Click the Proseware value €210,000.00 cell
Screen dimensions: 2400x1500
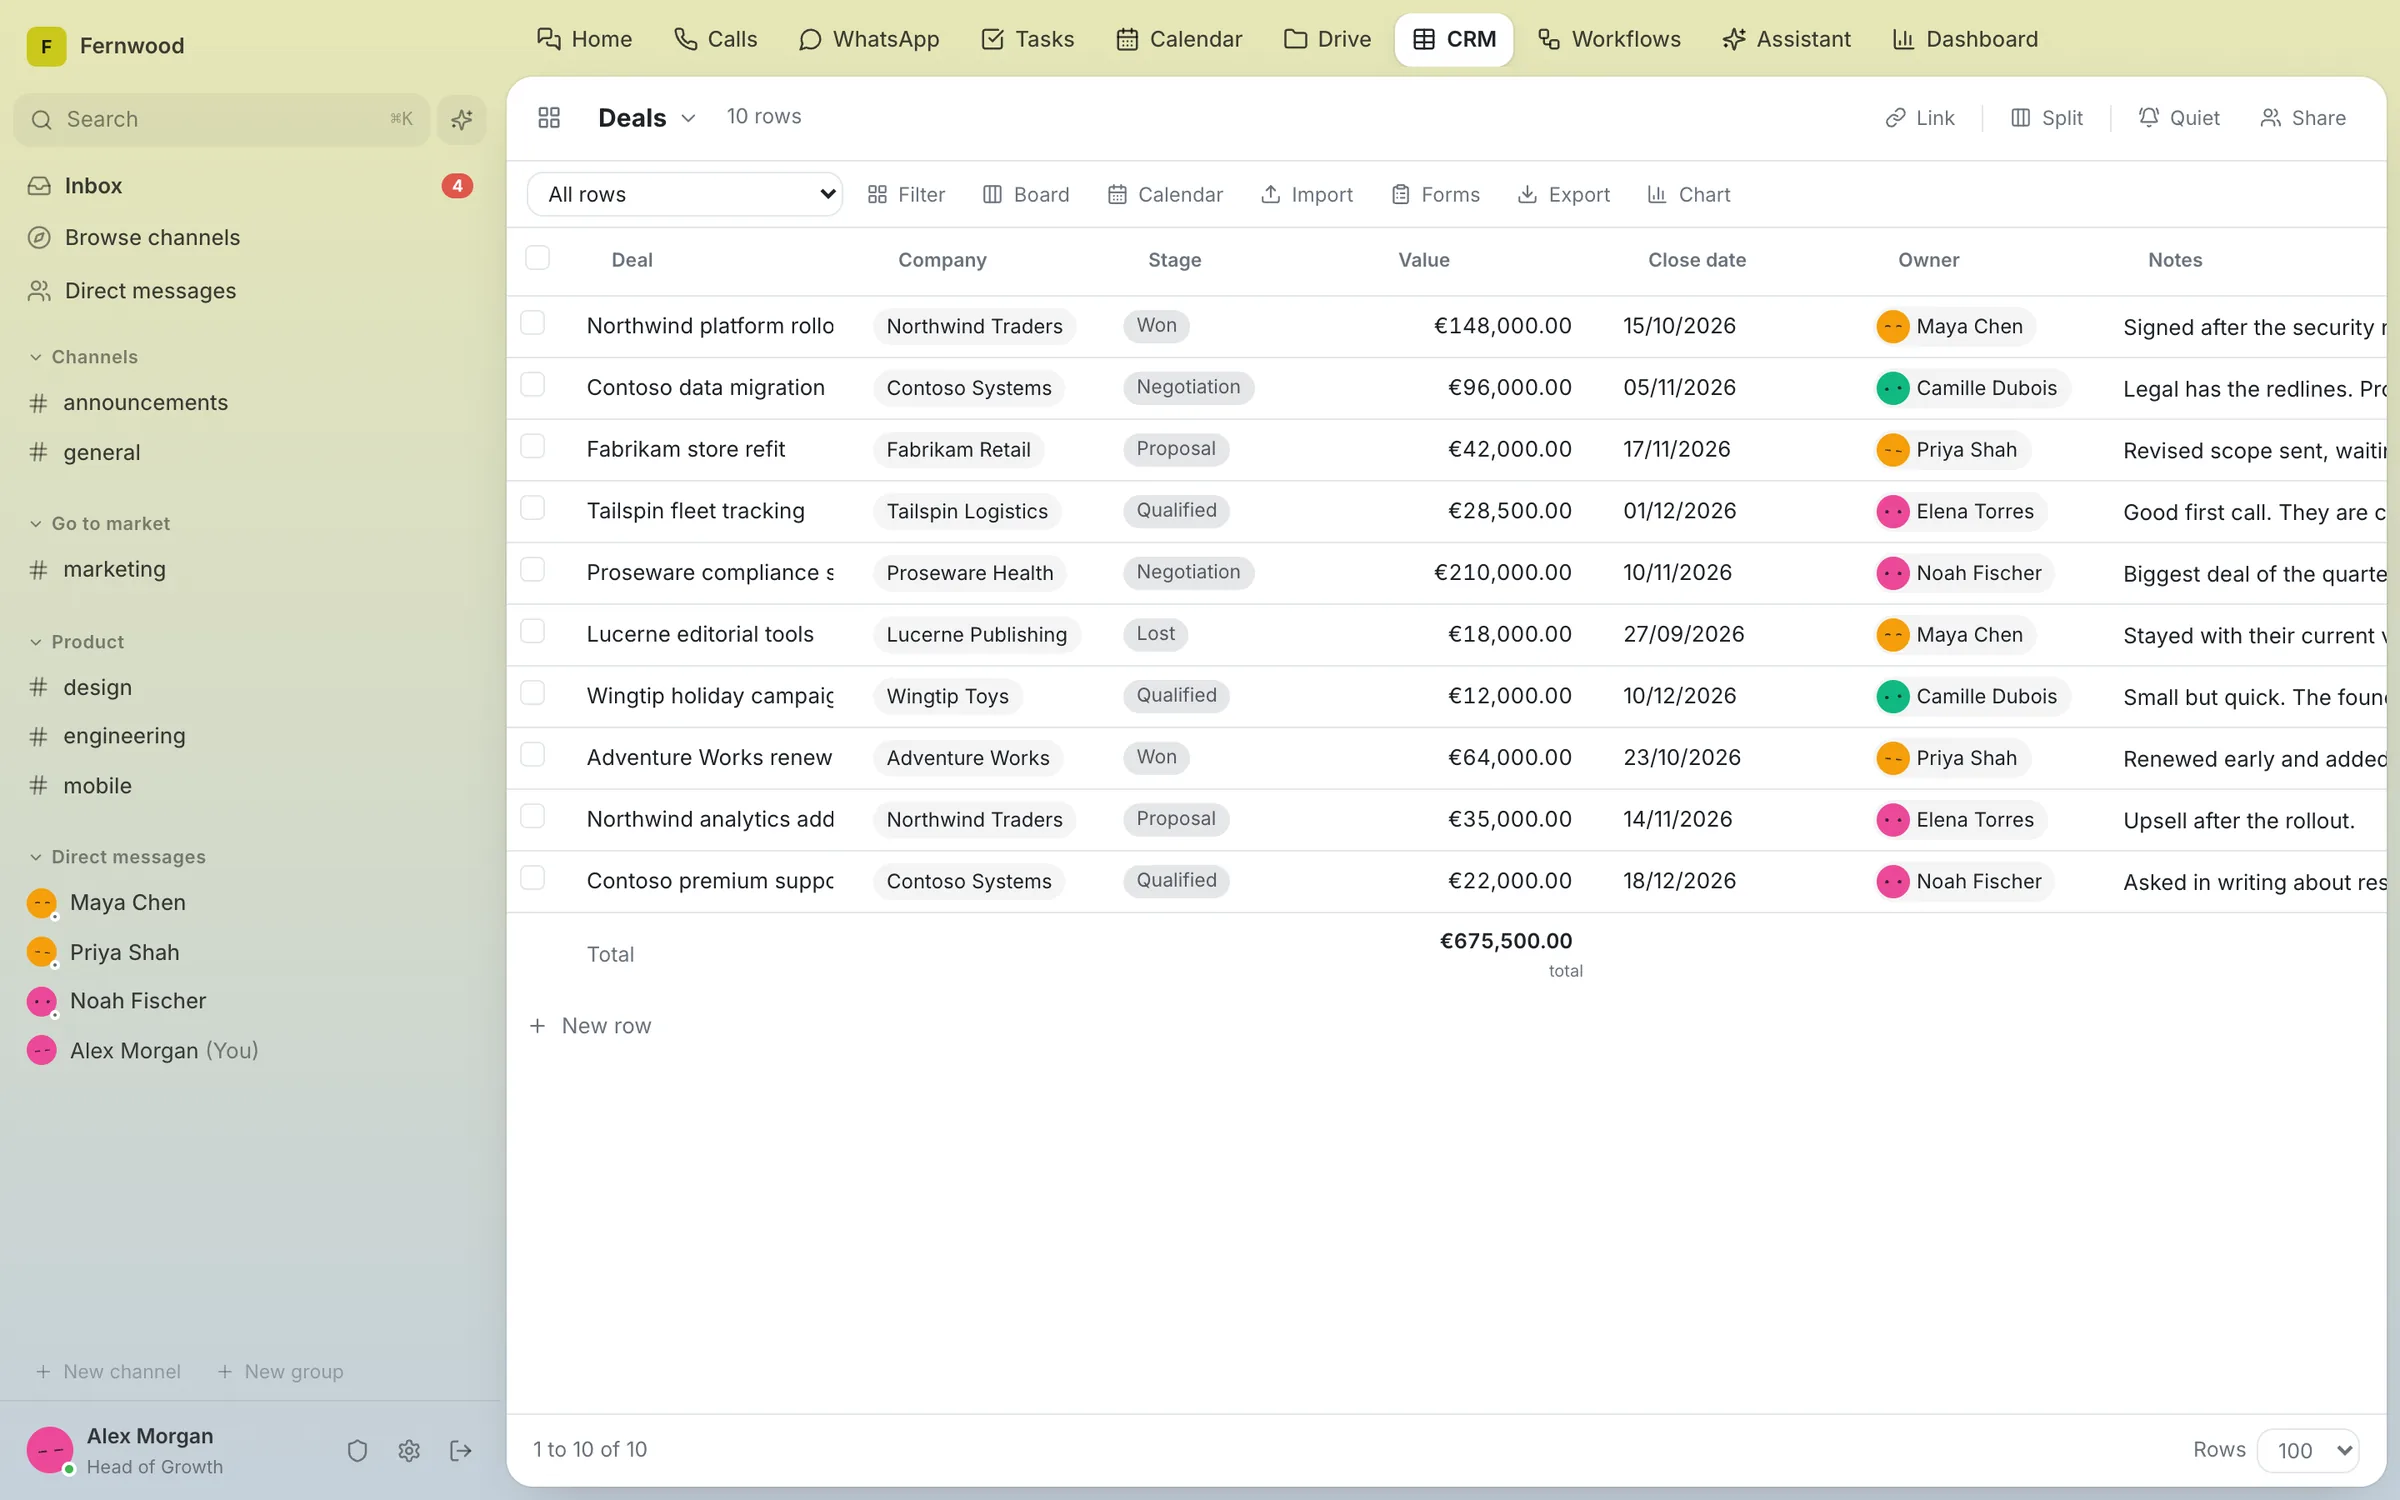point(1503,573)
